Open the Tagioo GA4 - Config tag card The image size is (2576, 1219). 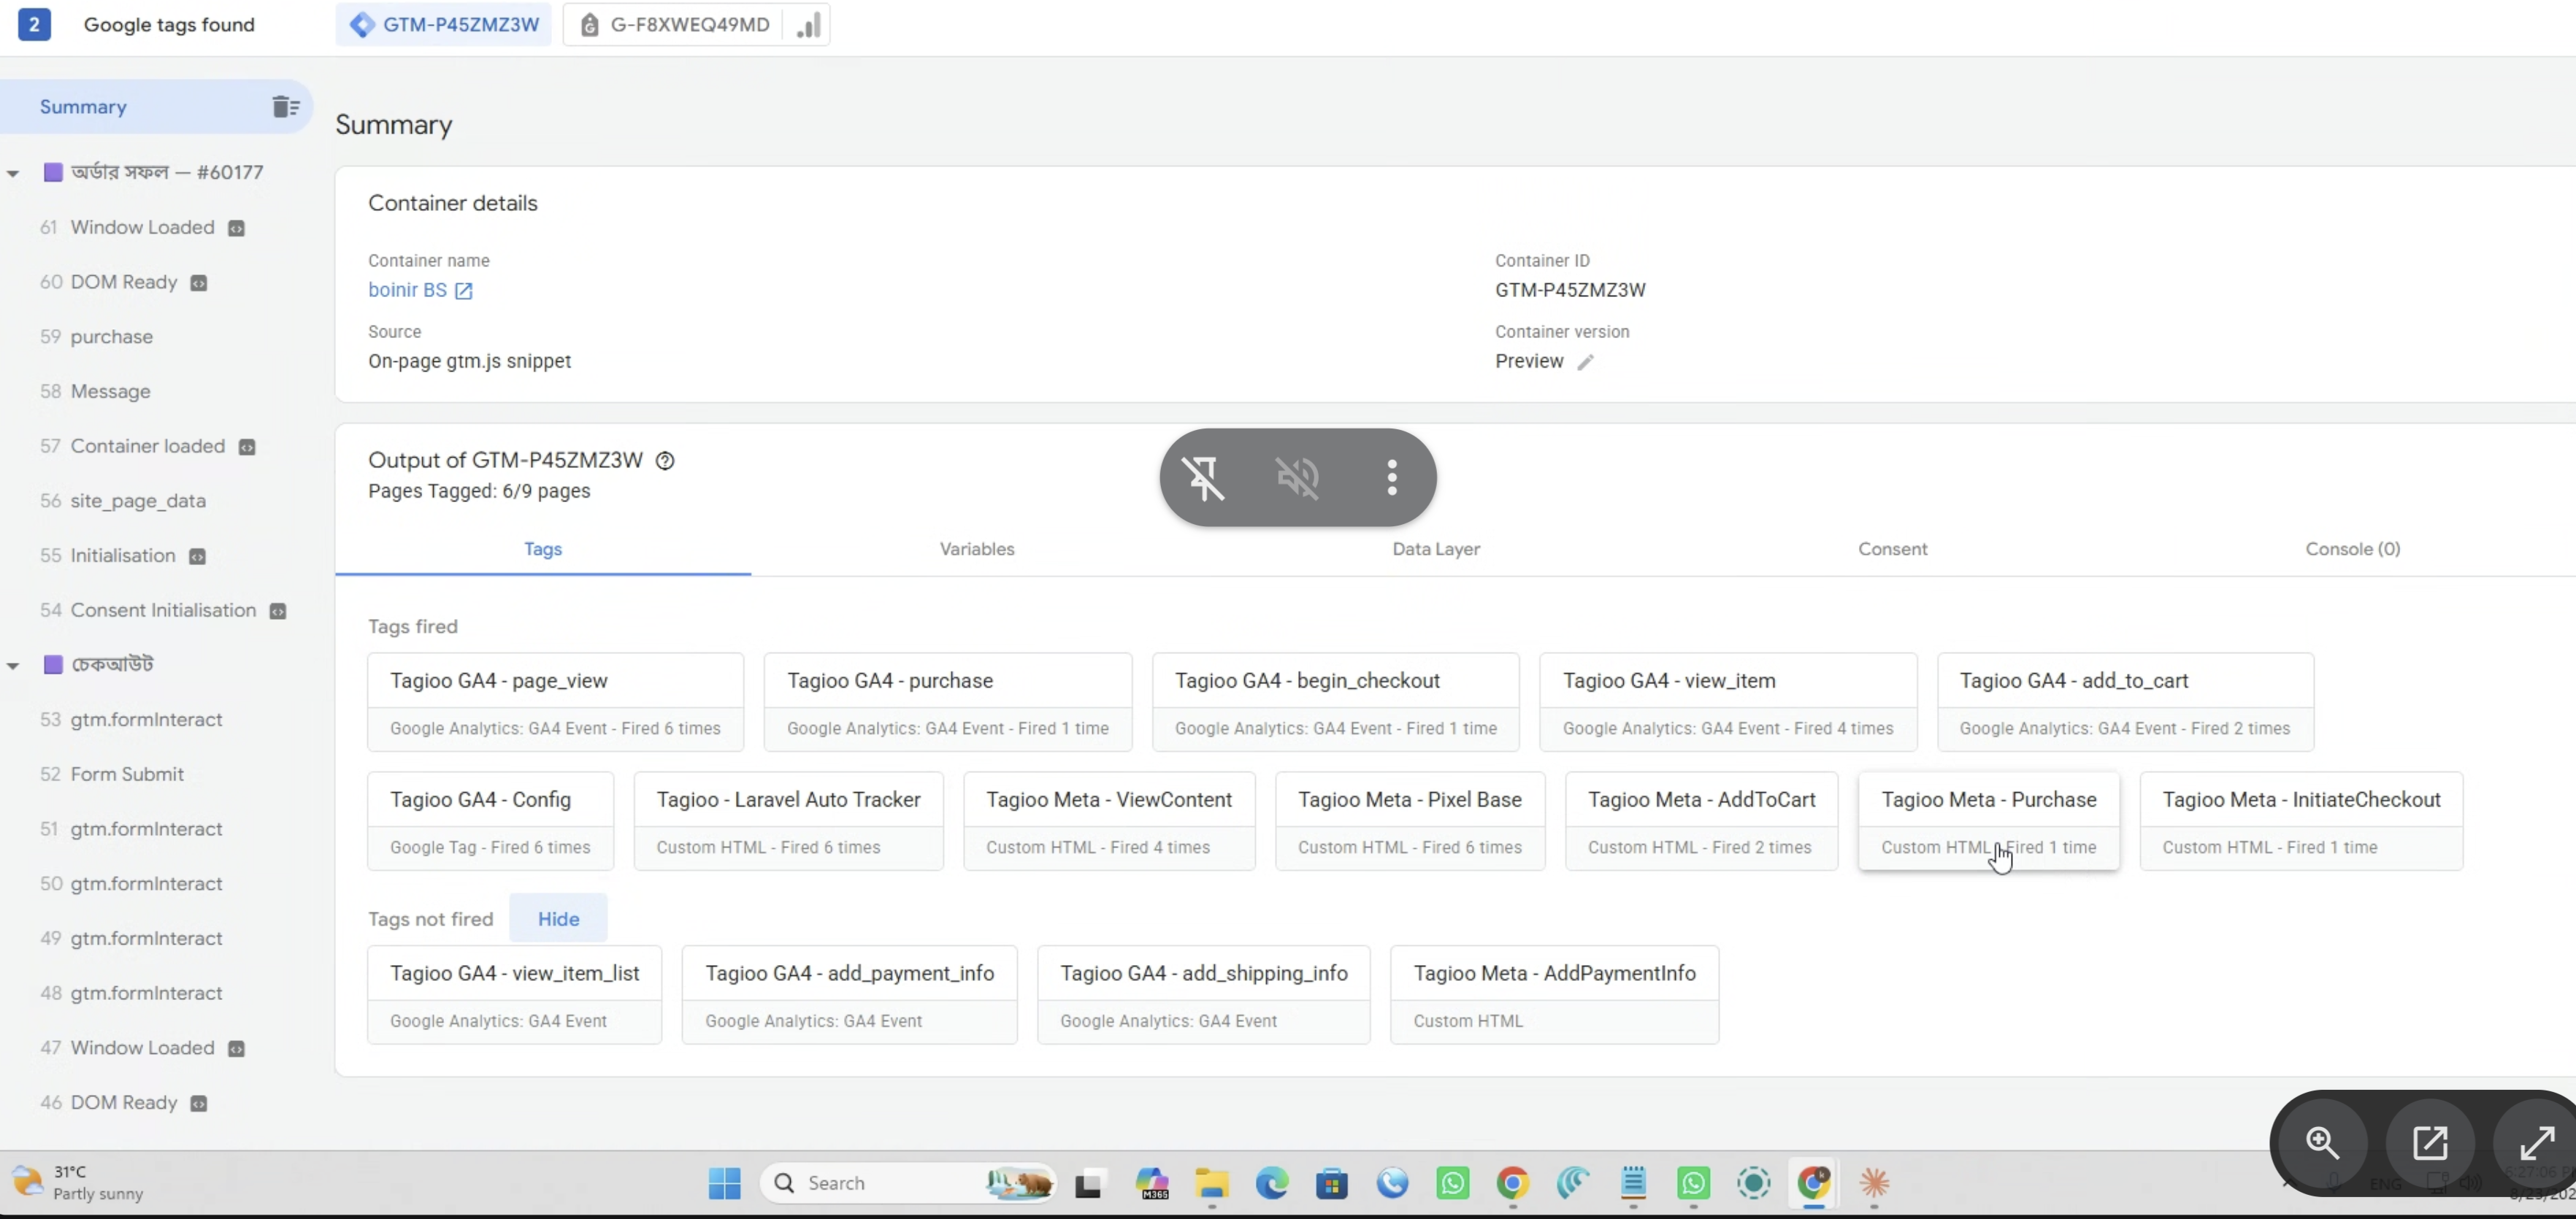click(x=490, y=821)
